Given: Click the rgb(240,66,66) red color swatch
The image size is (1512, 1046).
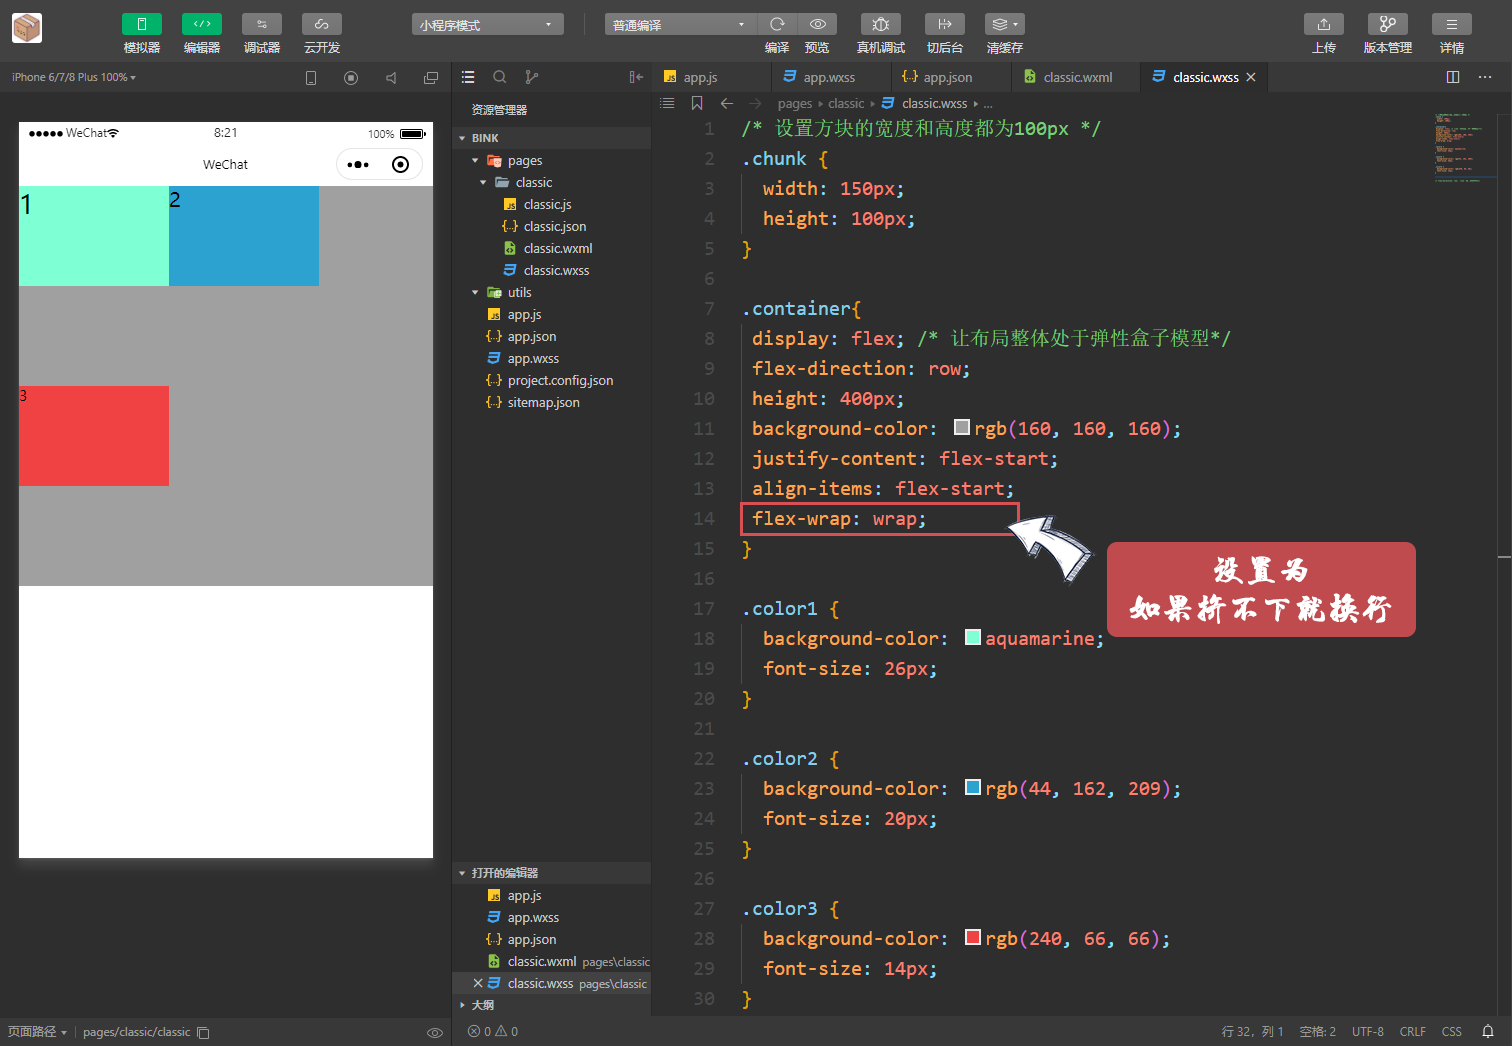Looking at the screenshot, I should [973, 937].
